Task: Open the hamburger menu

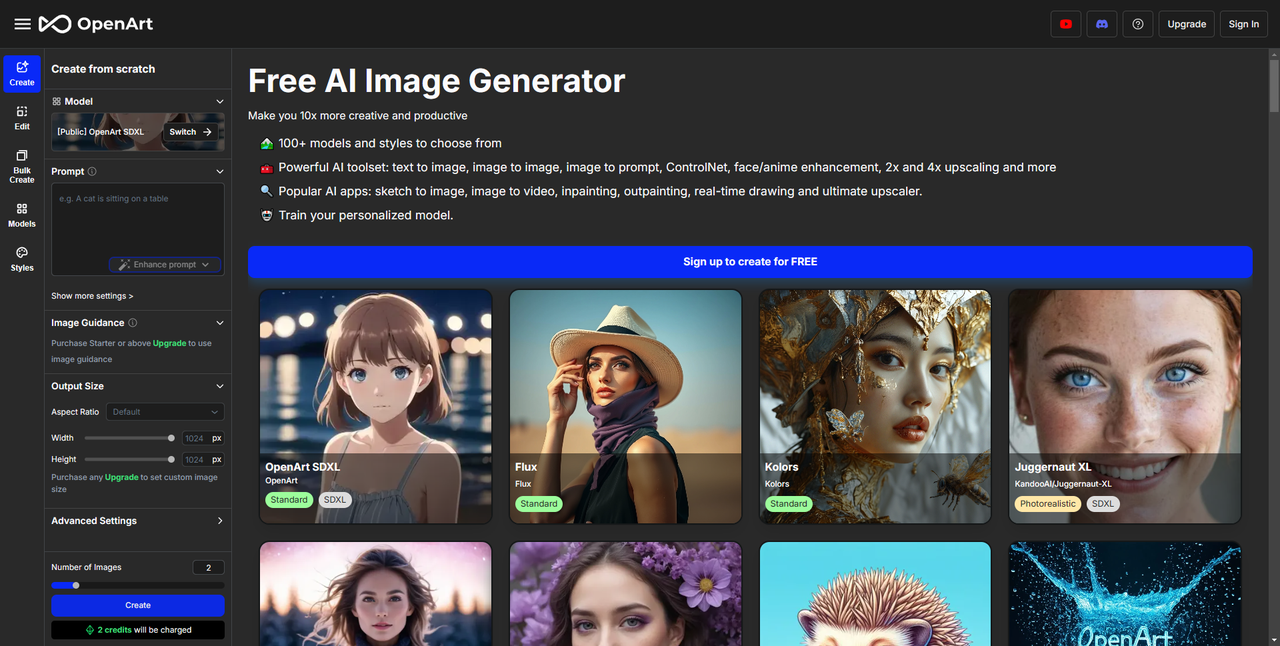Action: [x=22, y=24]
